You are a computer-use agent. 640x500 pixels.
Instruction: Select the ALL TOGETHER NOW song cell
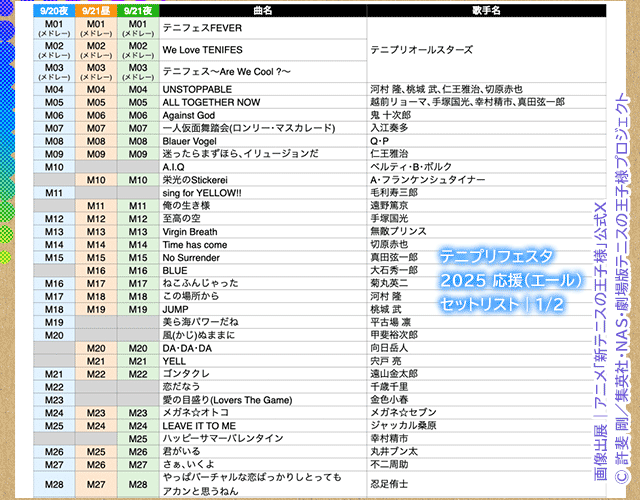click(211, 102)
